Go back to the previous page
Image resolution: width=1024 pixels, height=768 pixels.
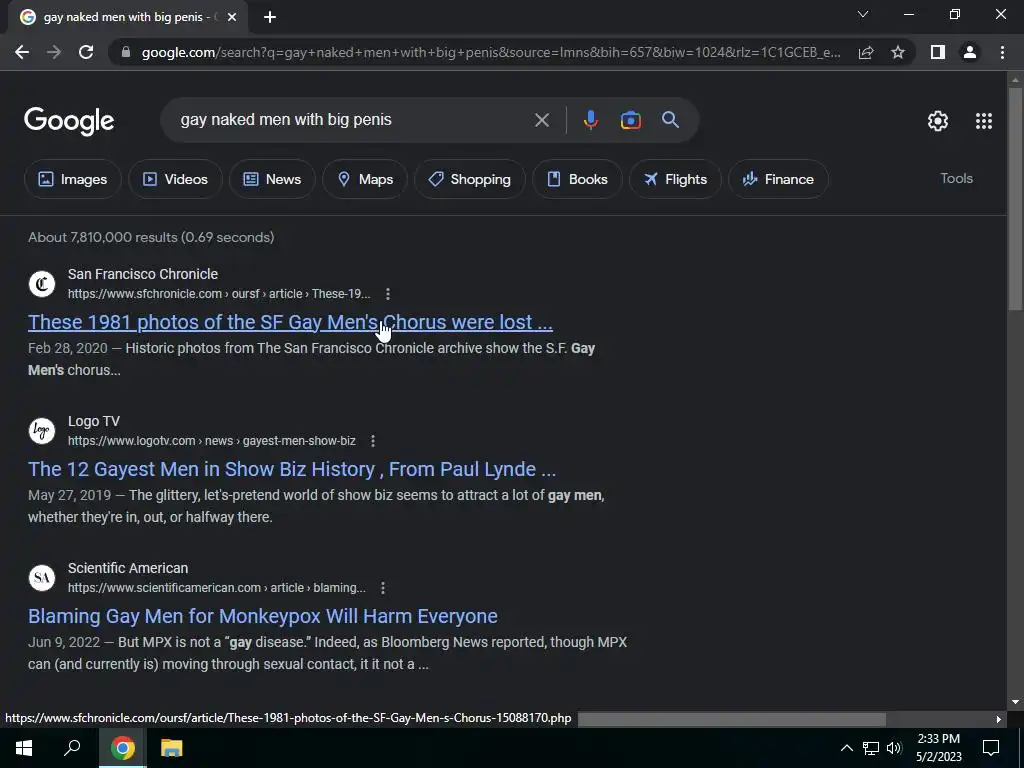click(22, 52)
